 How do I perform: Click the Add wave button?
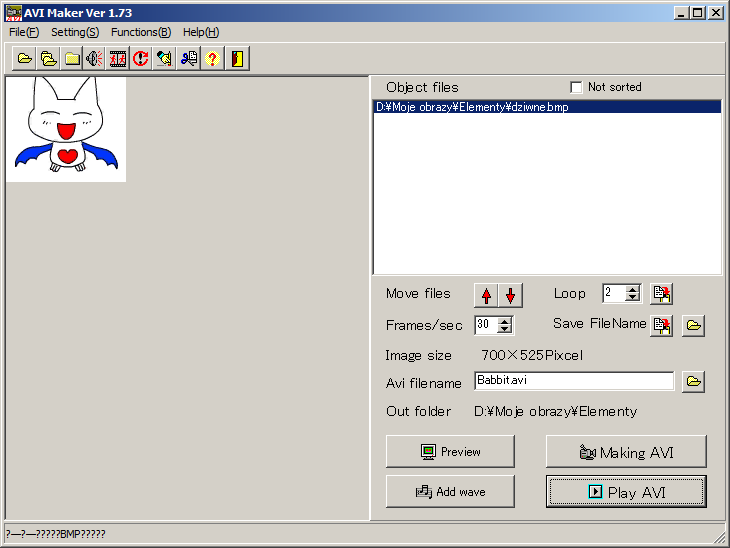[450, 492]
